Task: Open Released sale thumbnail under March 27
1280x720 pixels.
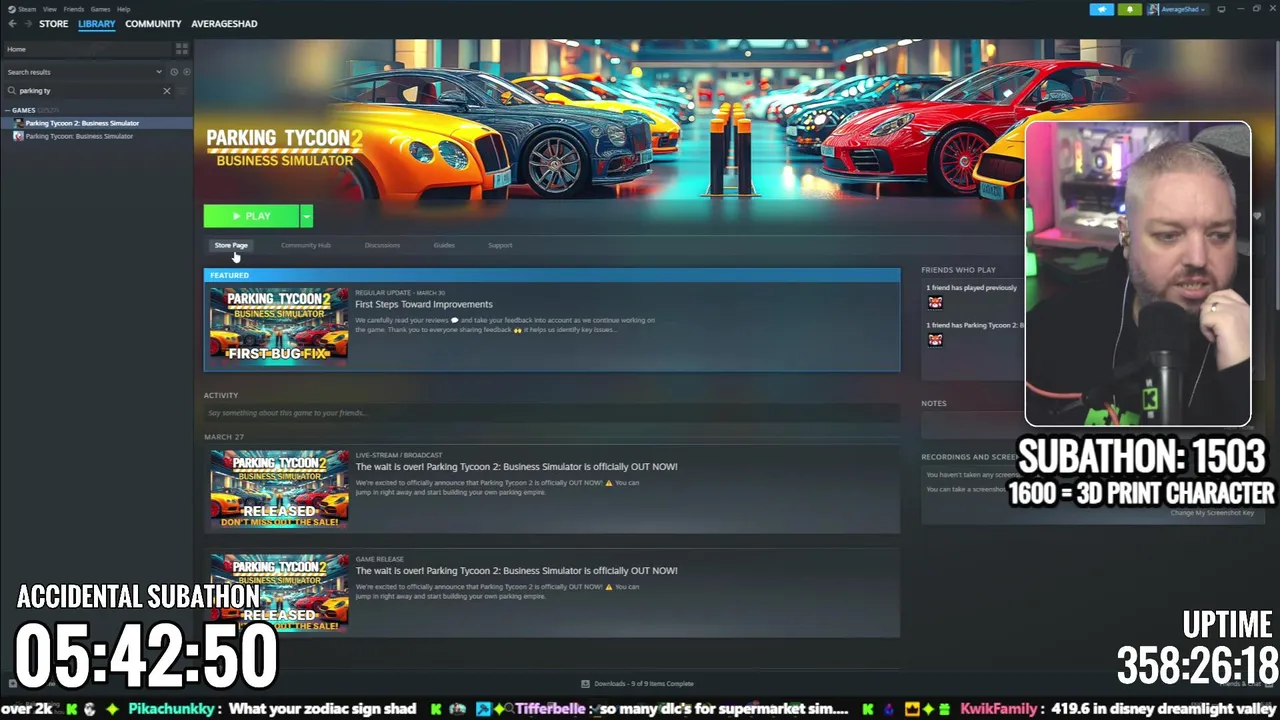Action: click(x=279, y=488)
